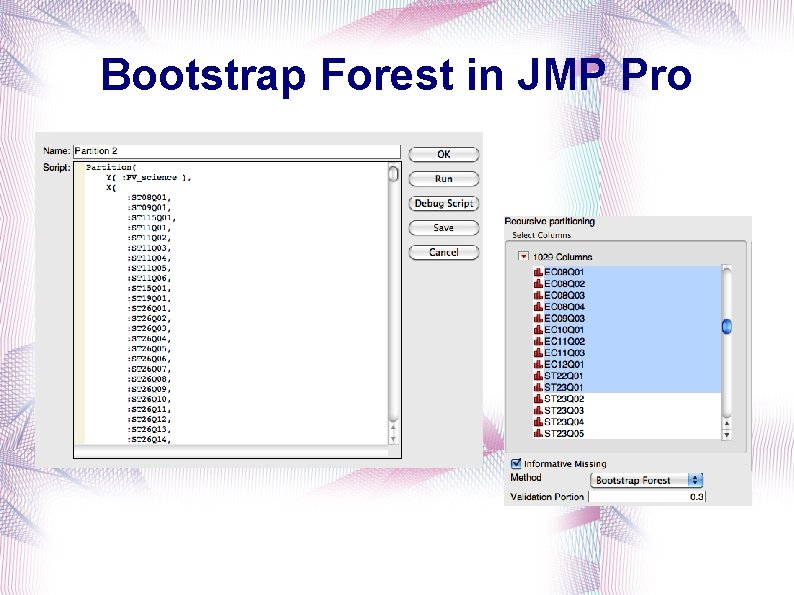Edit the Name field 'Partition 2'

click(x=237, y=151)
